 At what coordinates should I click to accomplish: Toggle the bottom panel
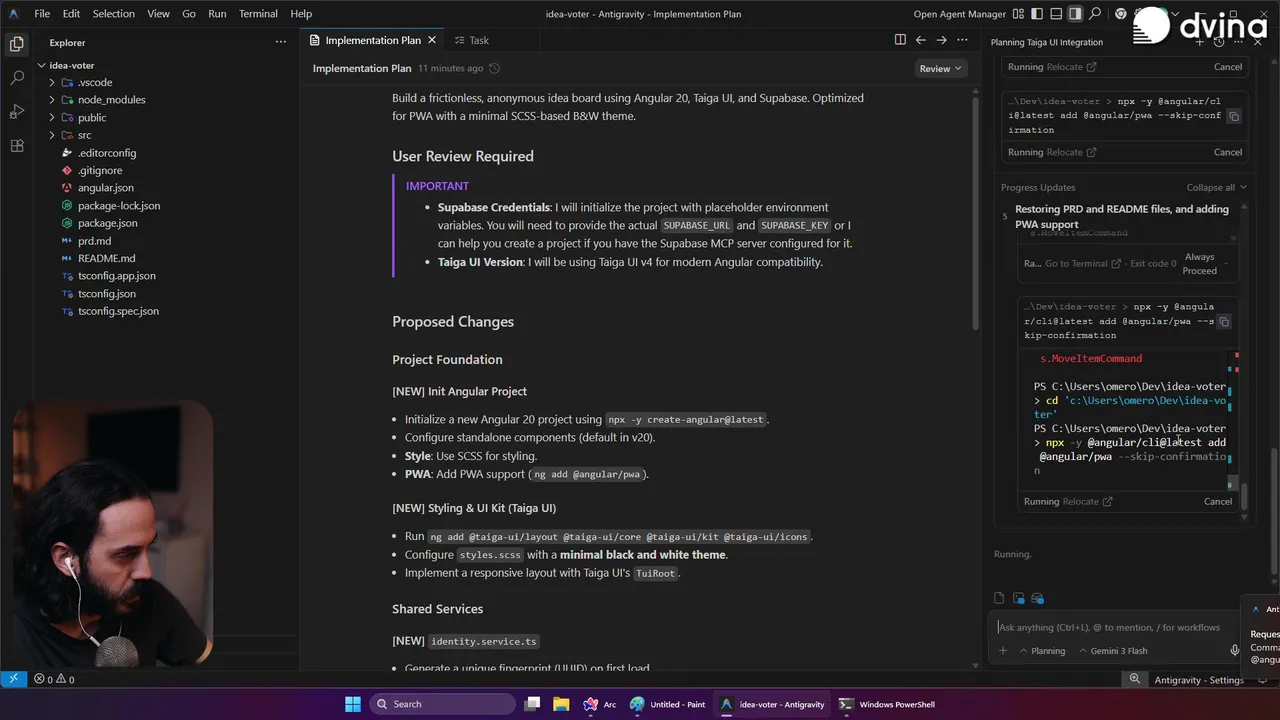[x=1054, y=14]
